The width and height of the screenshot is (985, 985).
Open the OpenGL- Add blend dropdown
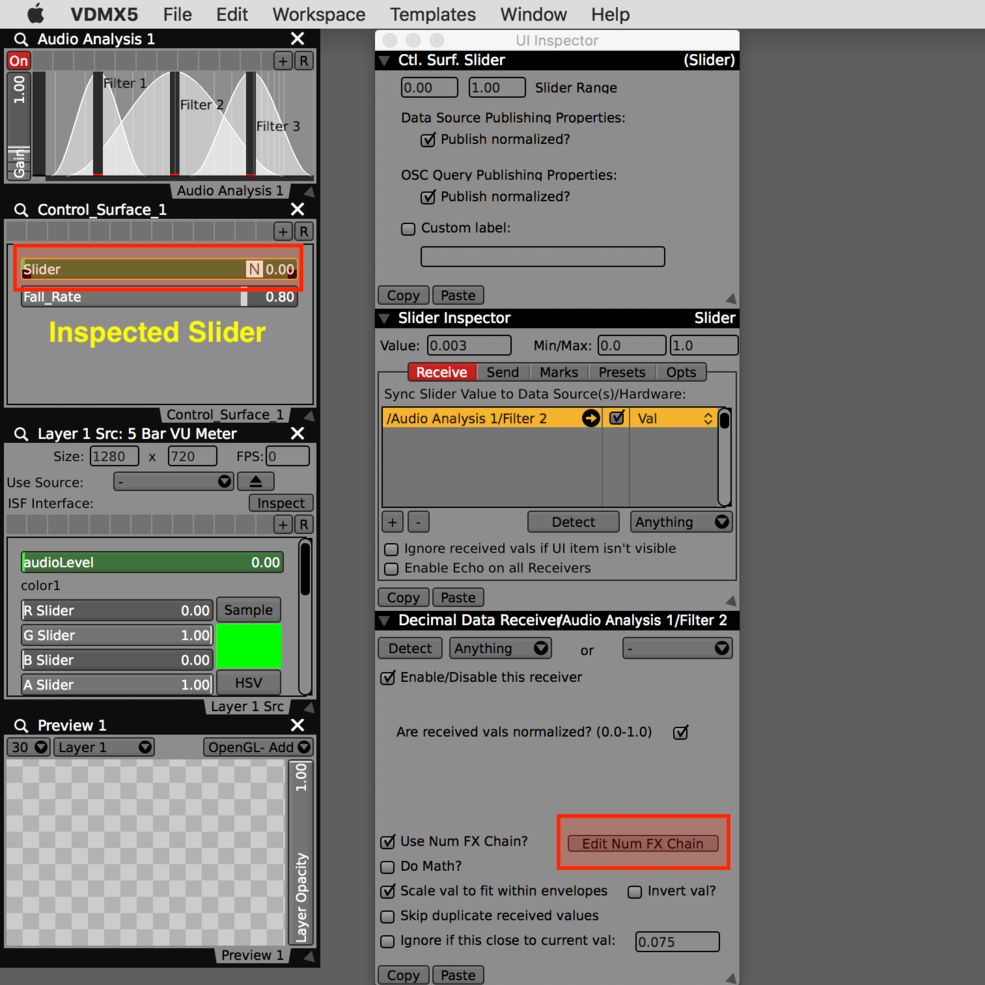[258, 747]
